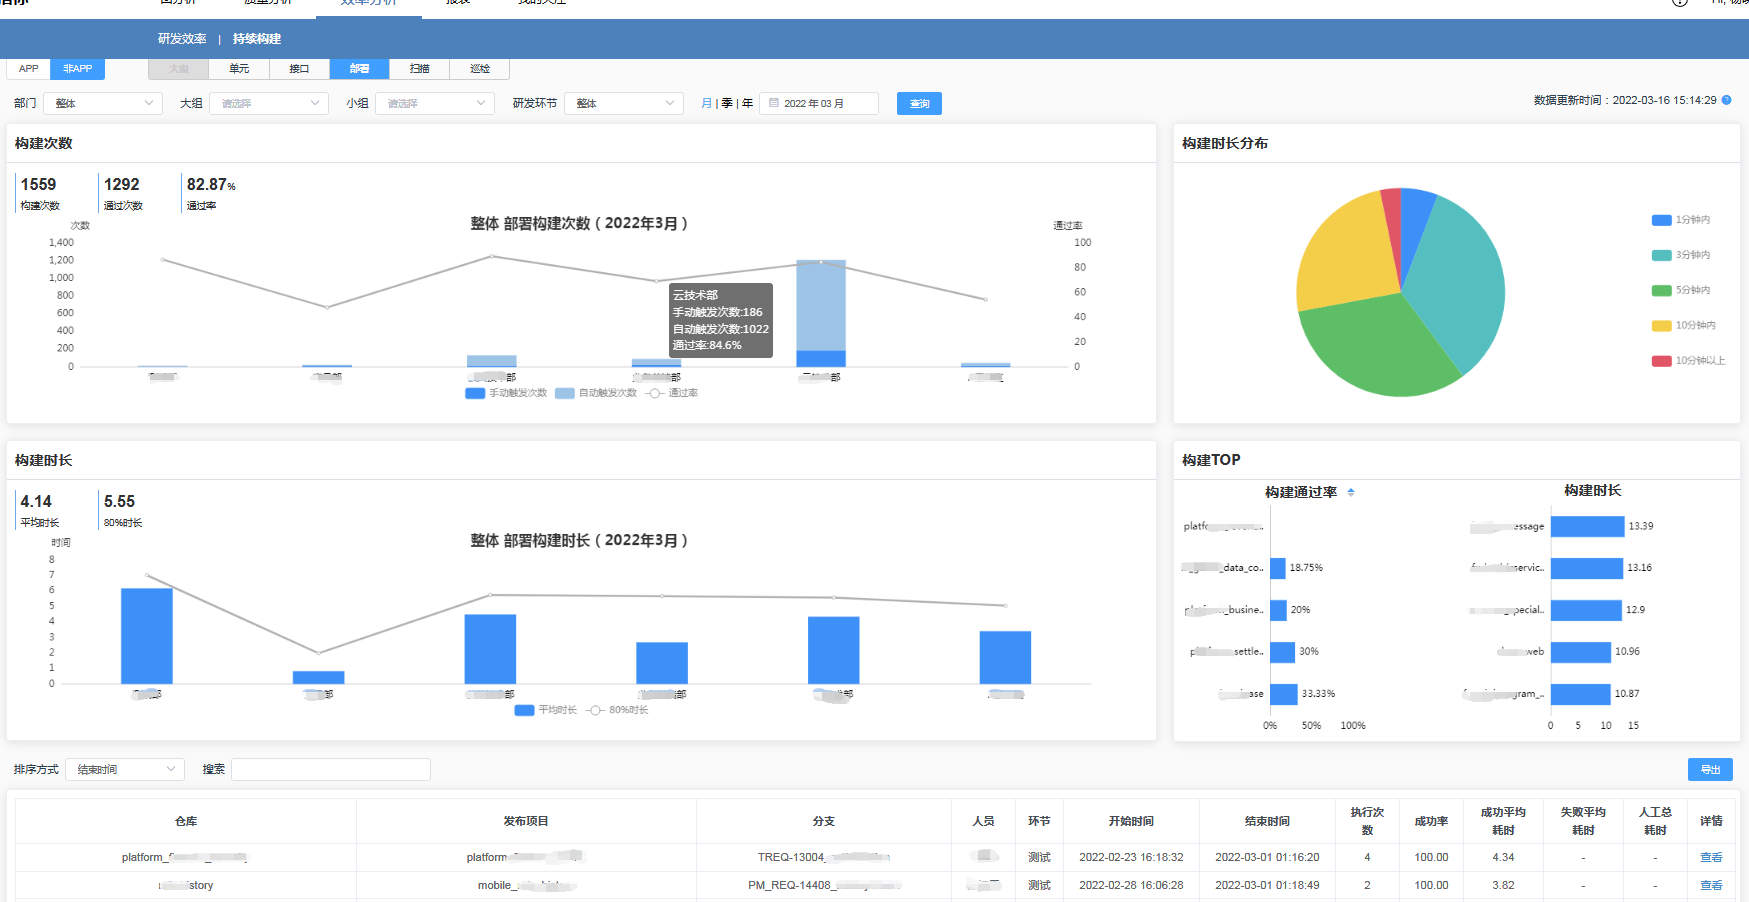1749x902 pixels.
Task: Select the 接口 tab
Action: point(299,69)
